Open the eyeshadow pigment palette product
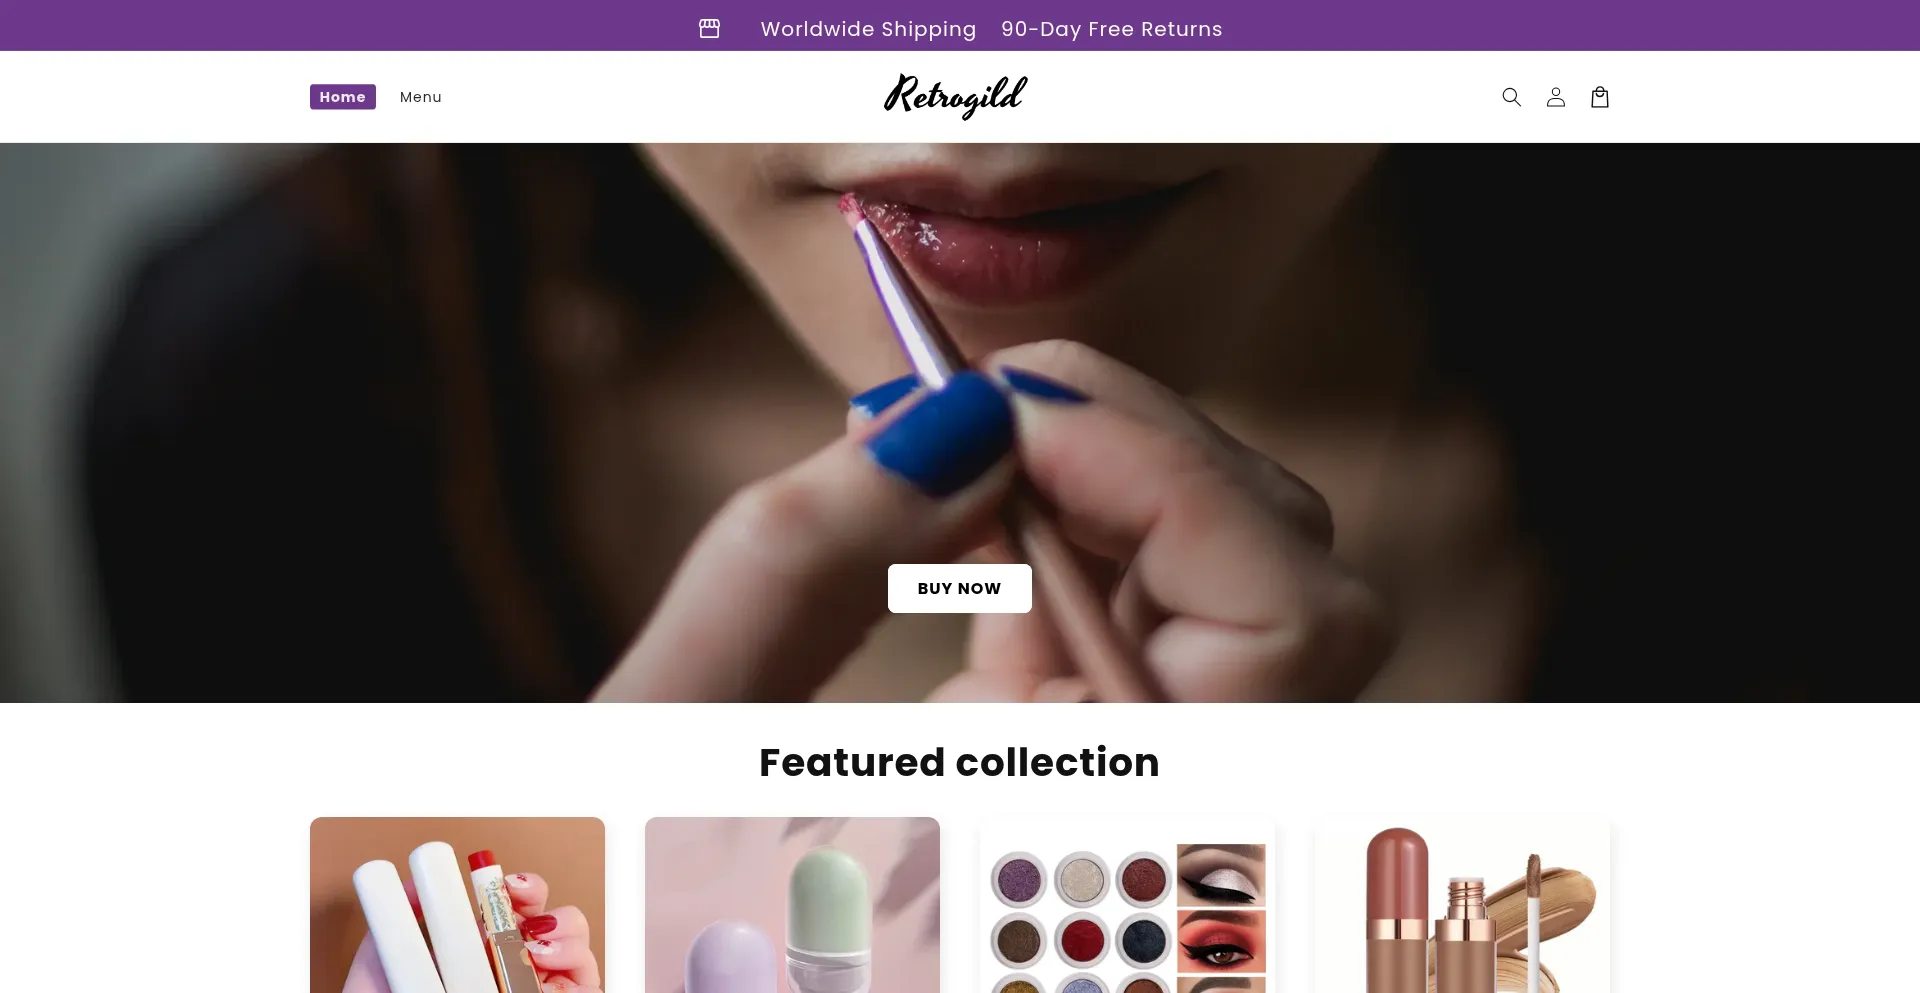Image resolution: width=1920 pixels, height=993 pixels. coord(1127,905)
